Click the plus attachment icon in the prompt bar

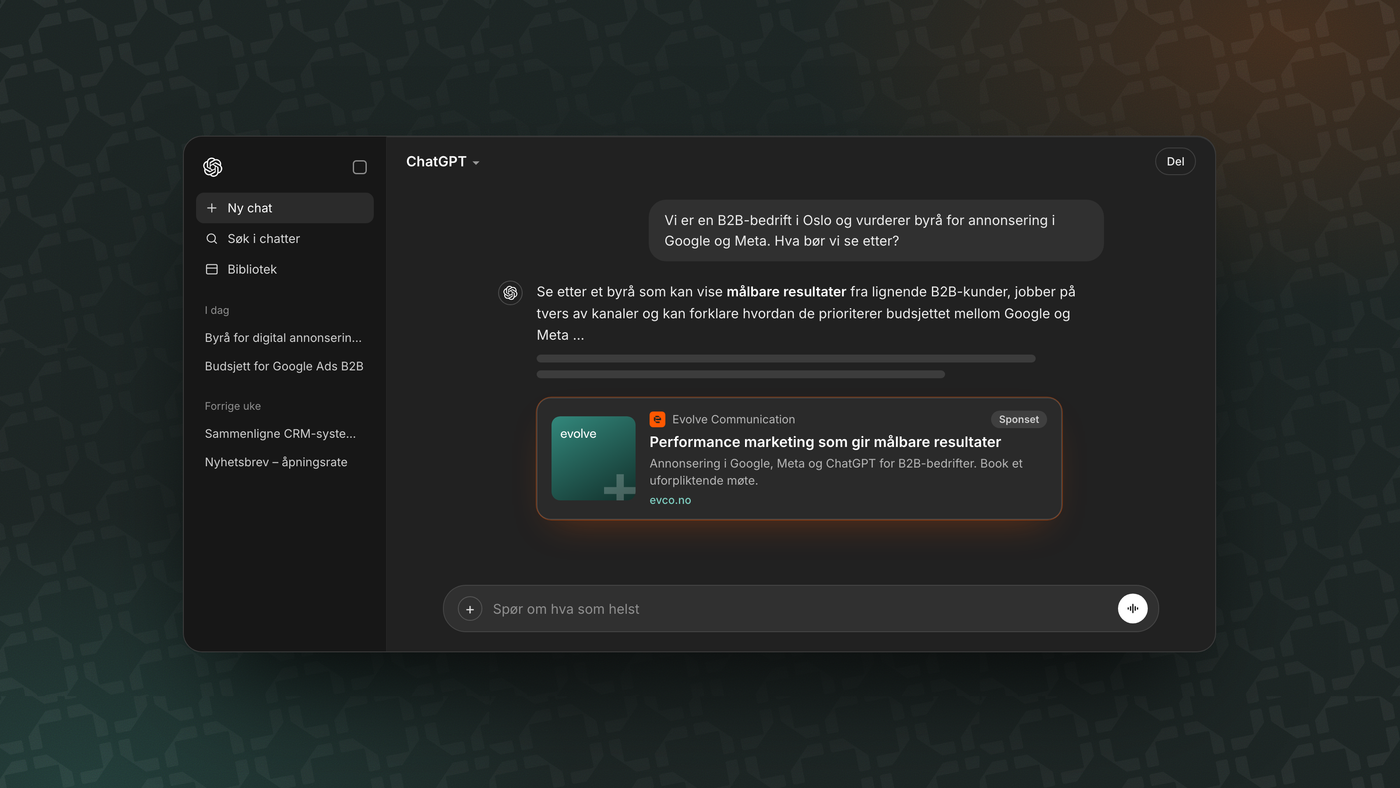click(470, 609)
